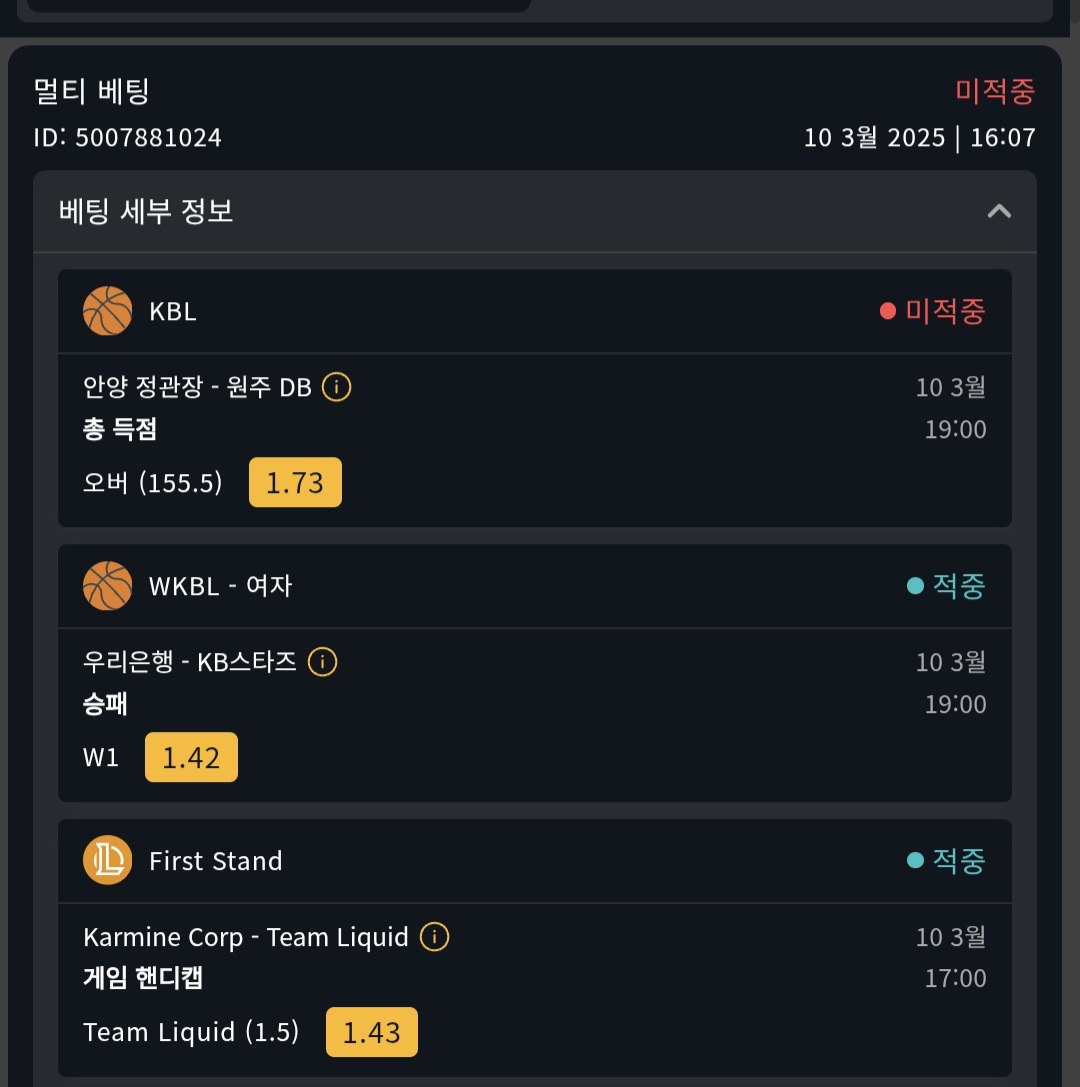Image resolution: width=1080 pixels, height=1087 pixels.
Task: Open info for Karmine Corp - Team Liquid
Action: [434, 937]
